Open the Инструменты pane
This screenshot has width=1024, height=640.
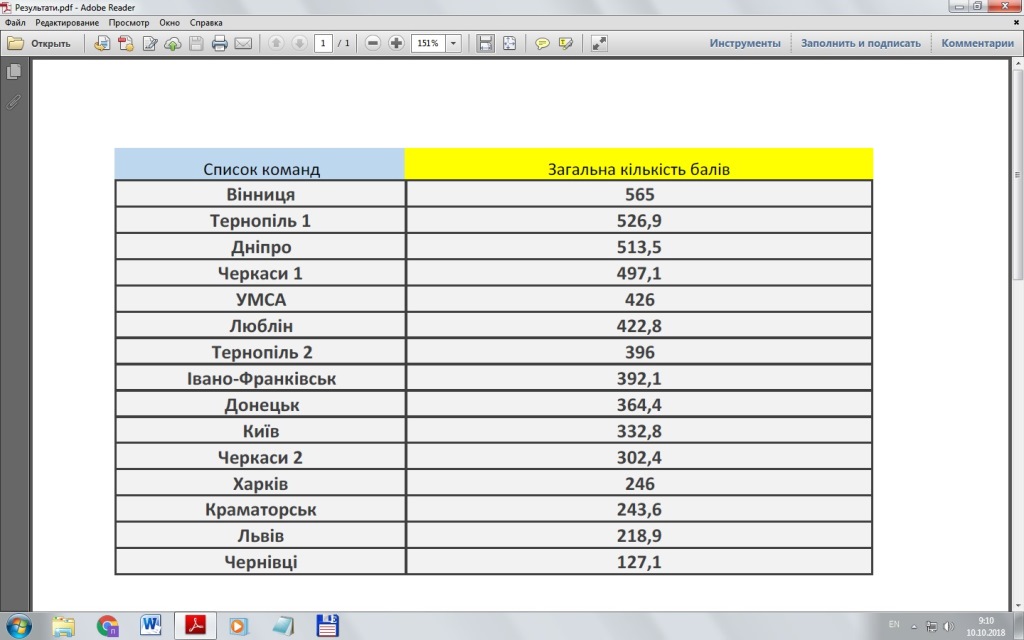744,43
